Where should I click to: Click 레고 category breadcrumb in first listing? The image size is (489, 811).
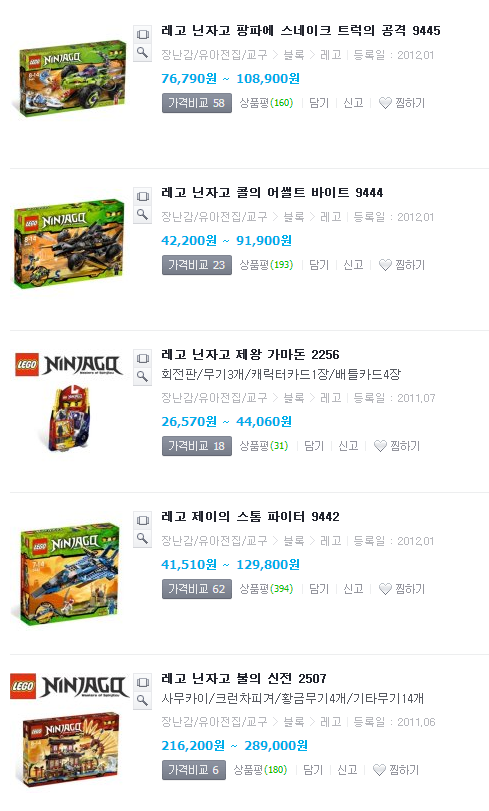coord(331,55)
